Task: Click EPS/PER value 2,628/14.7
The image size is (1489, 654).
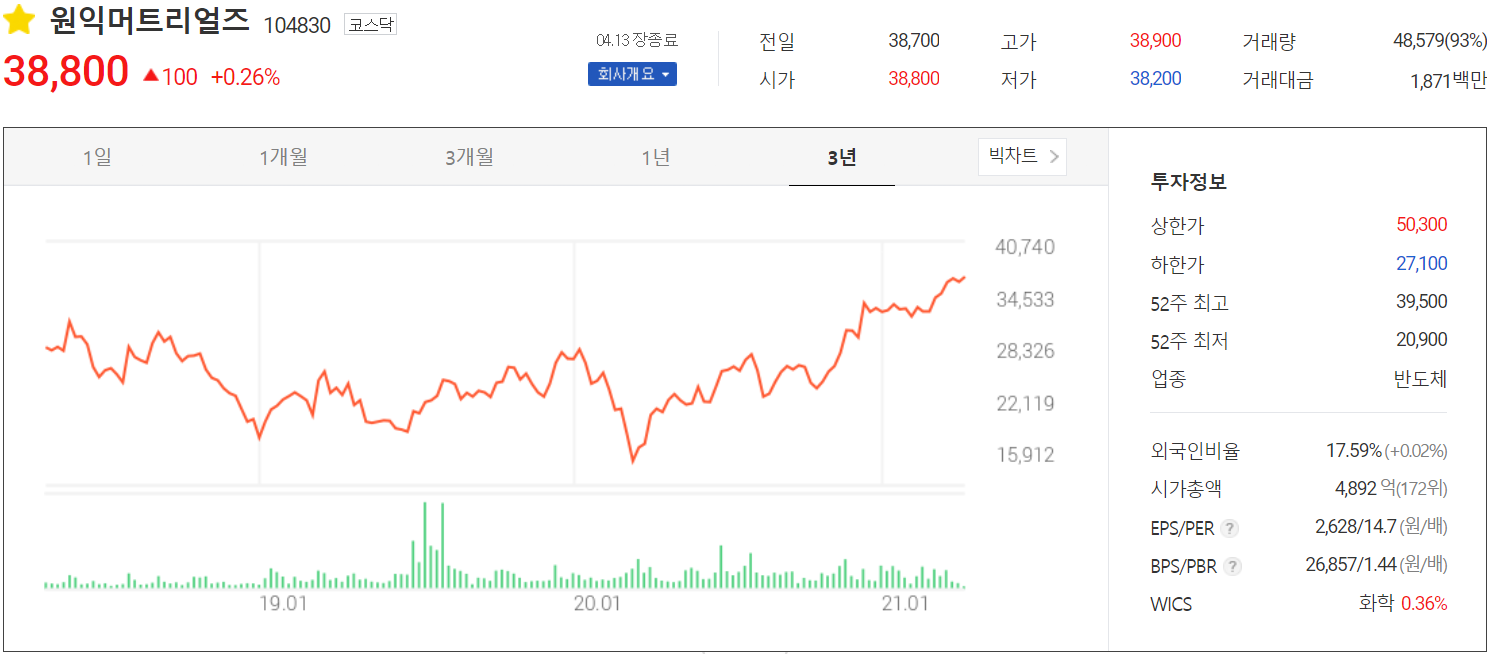Action: 1354,527
